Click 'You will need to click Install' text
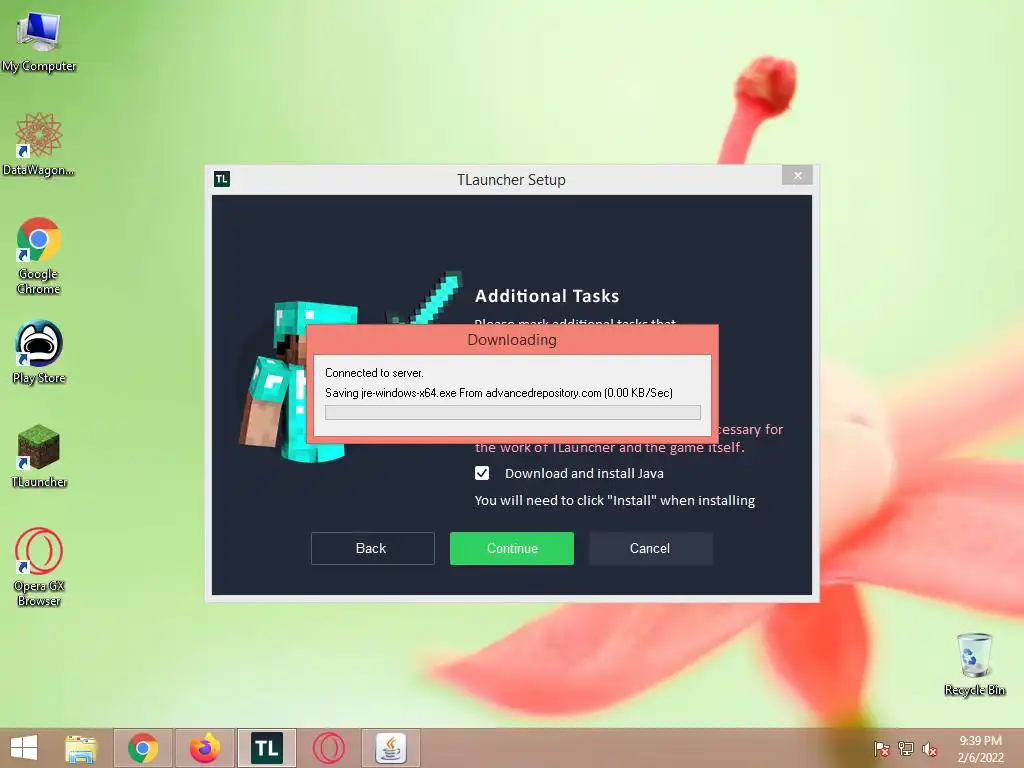The height and width of the screenshot is (768, 1024). click(x=615, y=500)
